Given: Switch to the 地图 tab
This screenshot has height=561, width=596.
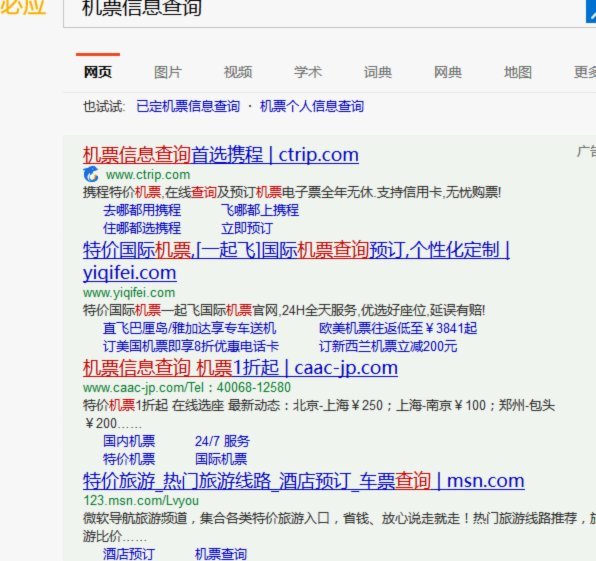Looking at the screenshot, I should pyautogui.click(x=518, y=72).
